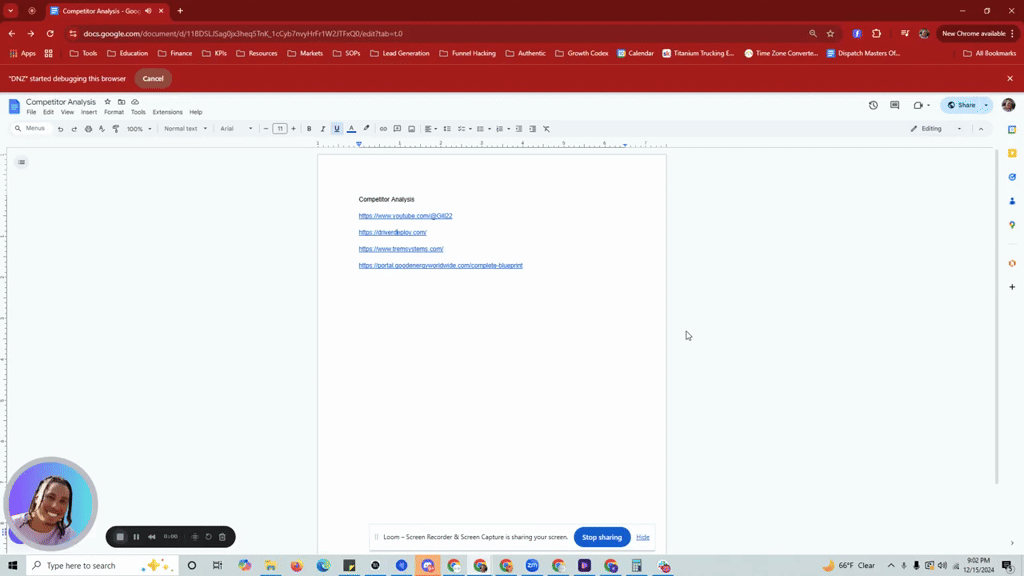Open the Normal text style dropdown

coord(185,129)
